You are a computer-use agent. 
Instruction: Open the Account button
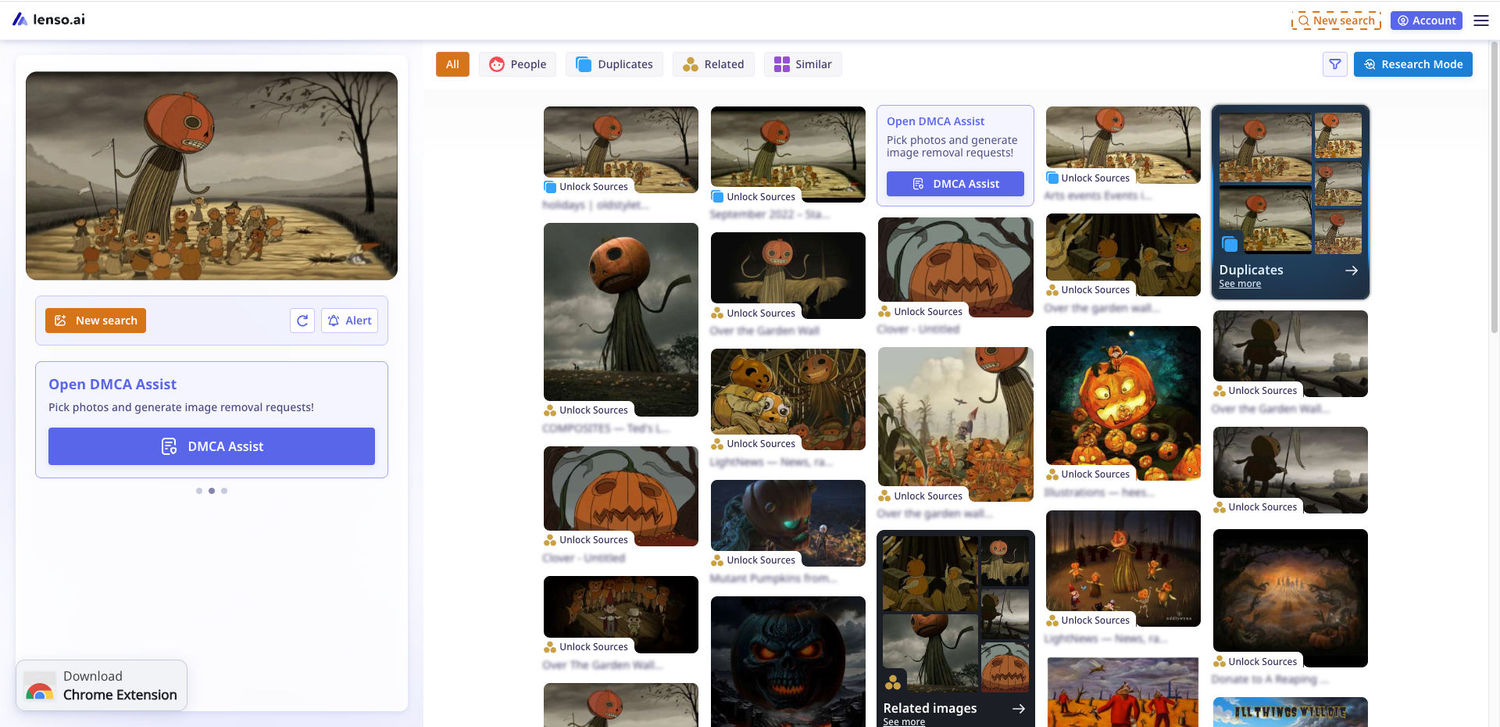pyautogui.click(x=1426, y=20)
